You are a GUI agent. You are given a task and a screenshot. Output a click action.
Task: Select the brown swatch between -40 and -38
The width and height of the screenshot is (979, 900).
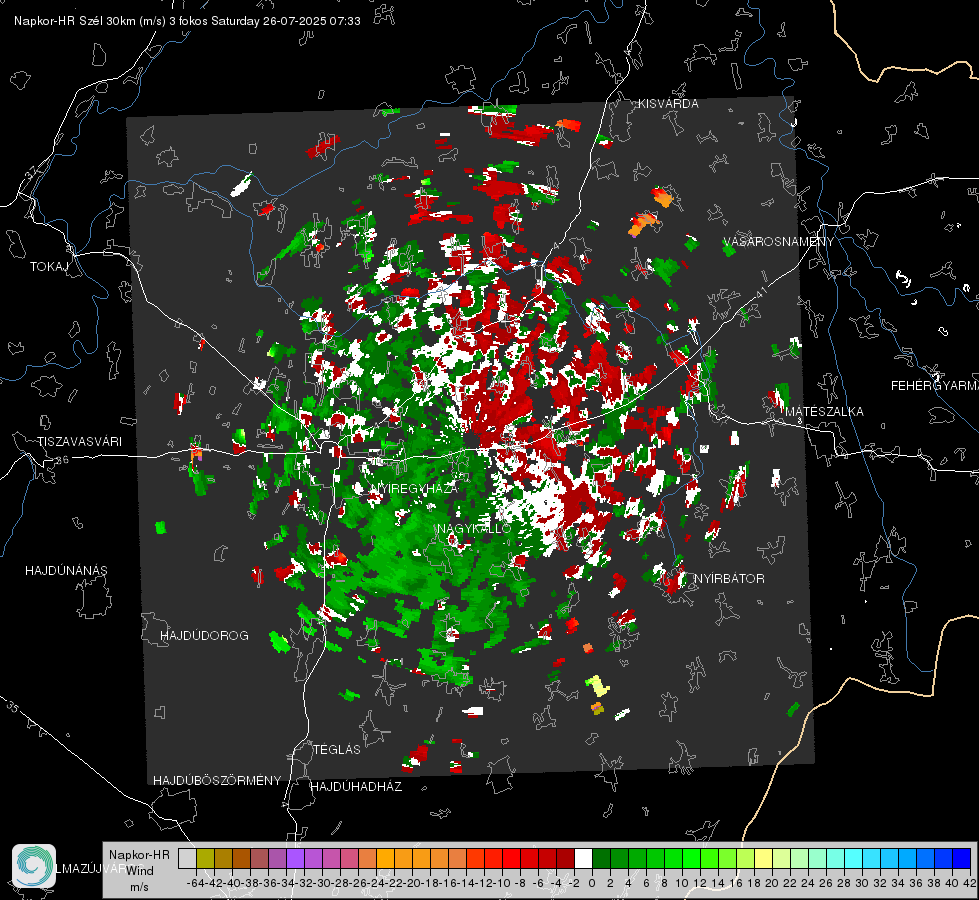(242, 858)
